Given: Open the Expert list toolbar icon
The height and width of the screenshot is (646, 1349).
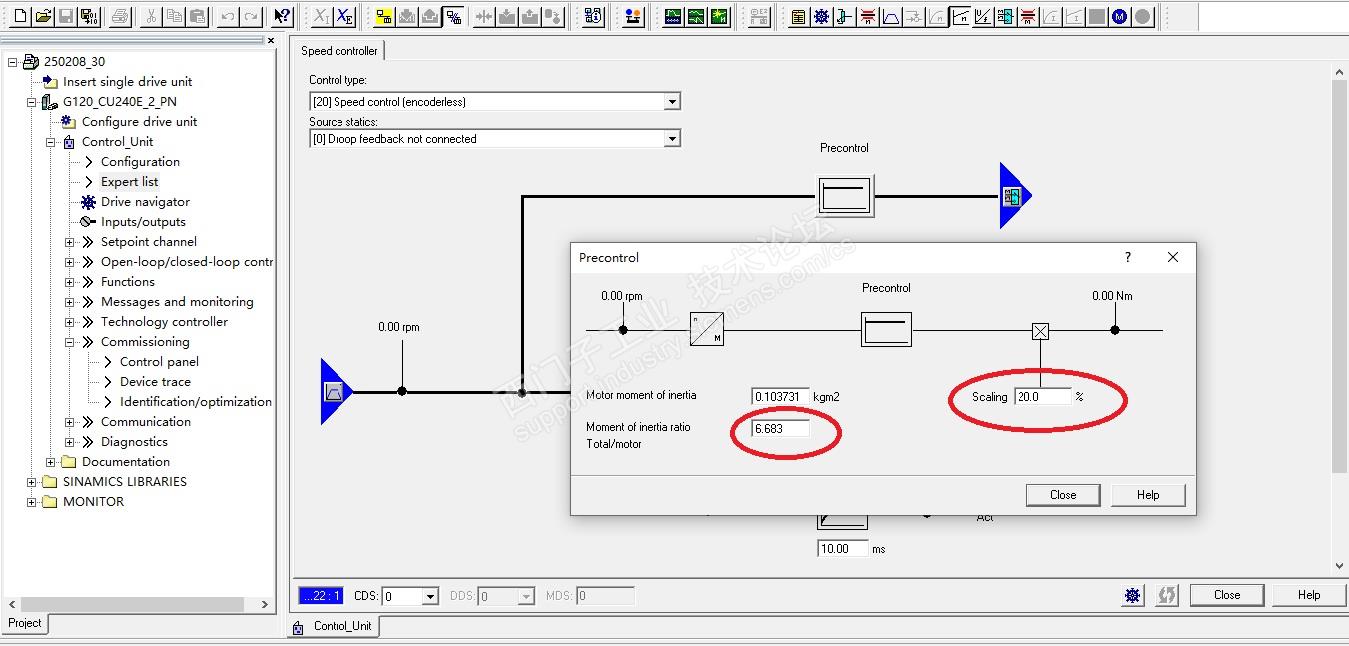Looking at the screenshot, I should [798, 16].
